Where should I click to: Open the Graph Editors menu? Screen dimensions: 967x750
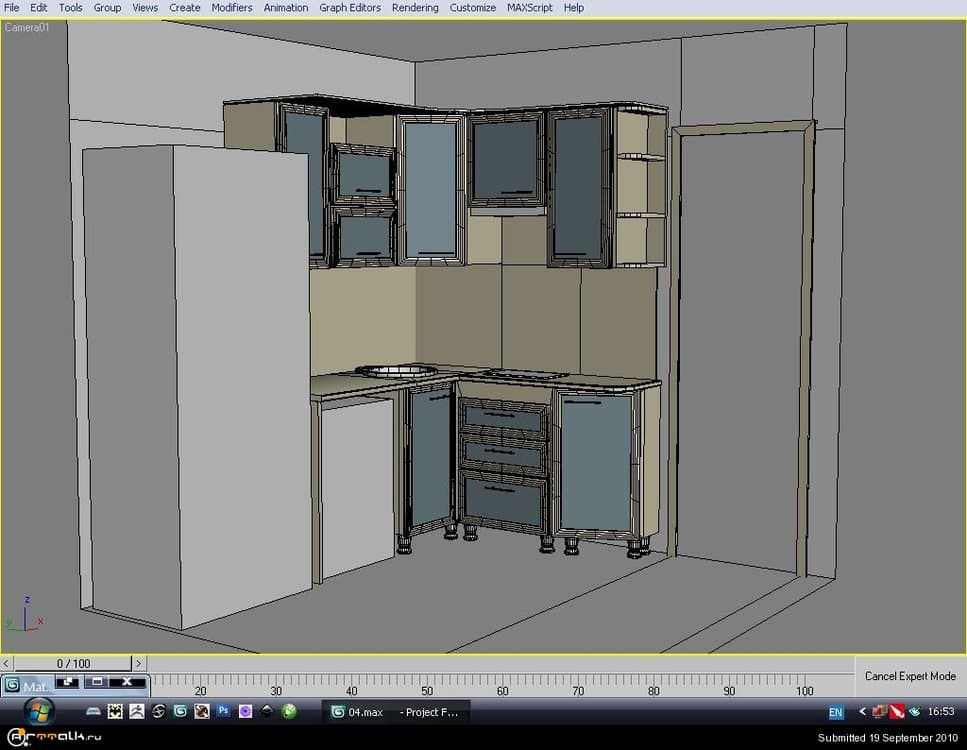click(x=350, y=7)
